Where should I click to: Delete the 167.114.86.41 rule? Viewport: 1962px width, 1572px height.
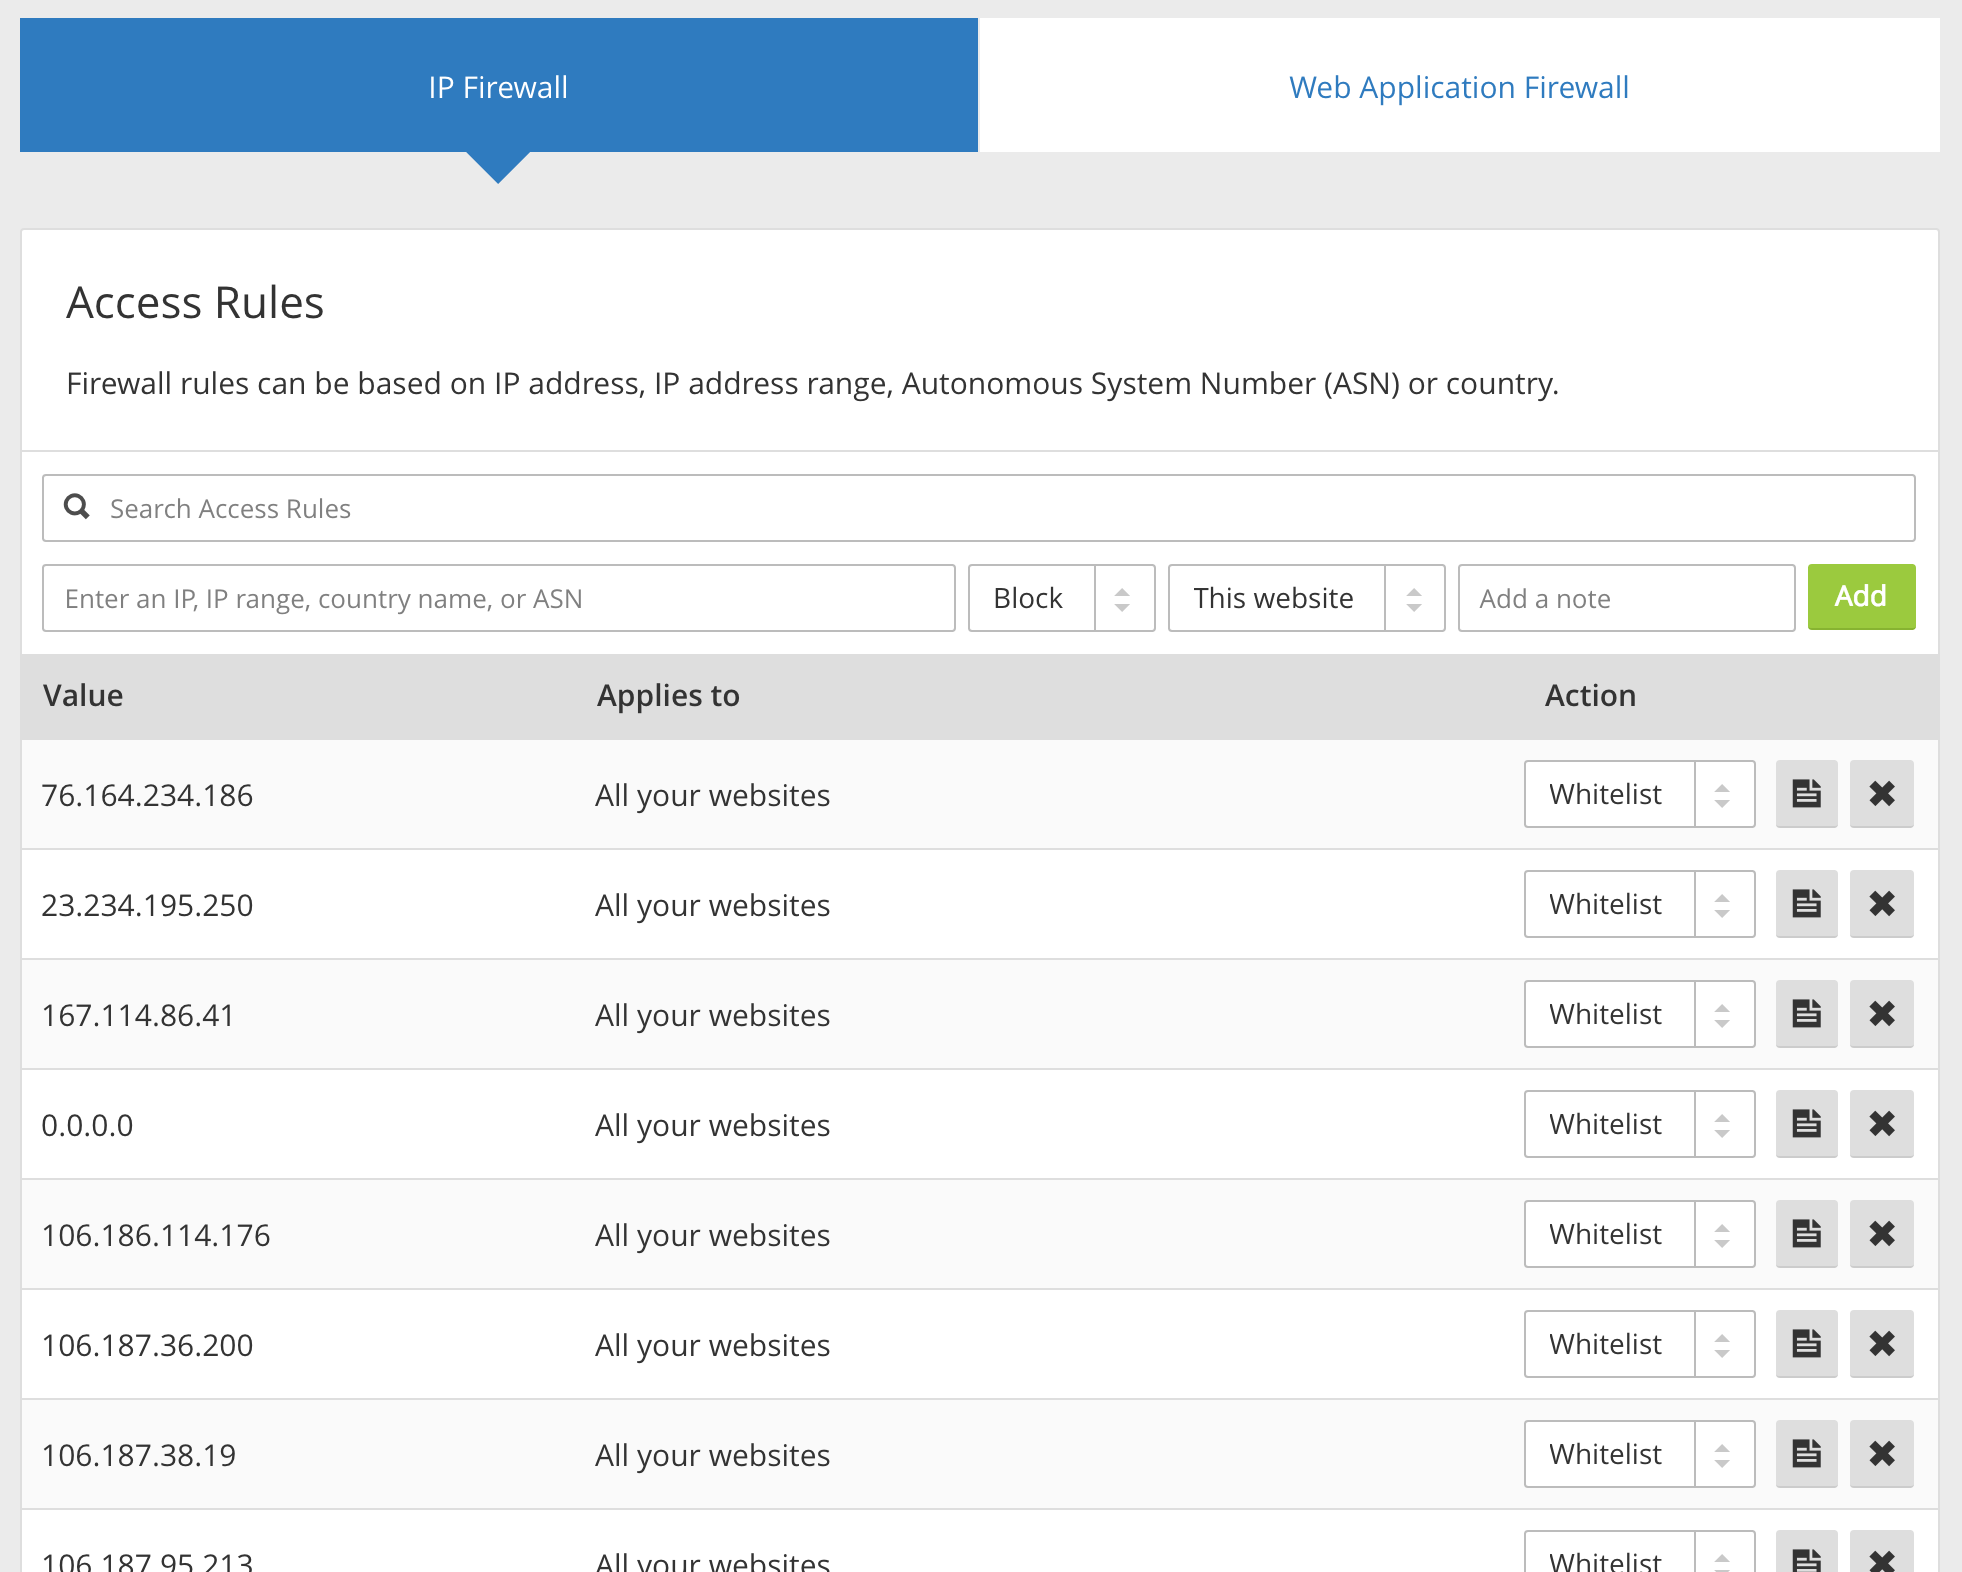pyautogui.click(x=1881, y=1014)
